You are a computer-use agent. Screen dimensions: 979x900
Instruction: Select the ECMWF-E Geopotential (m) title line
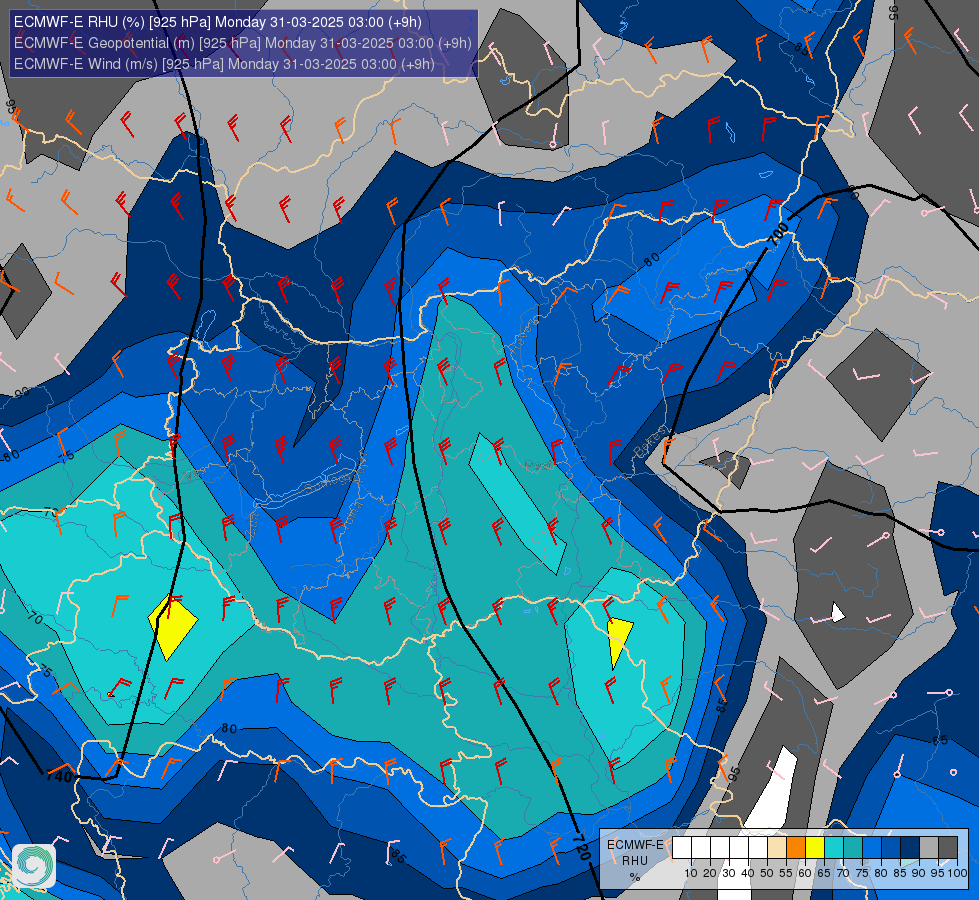[243, 43]
